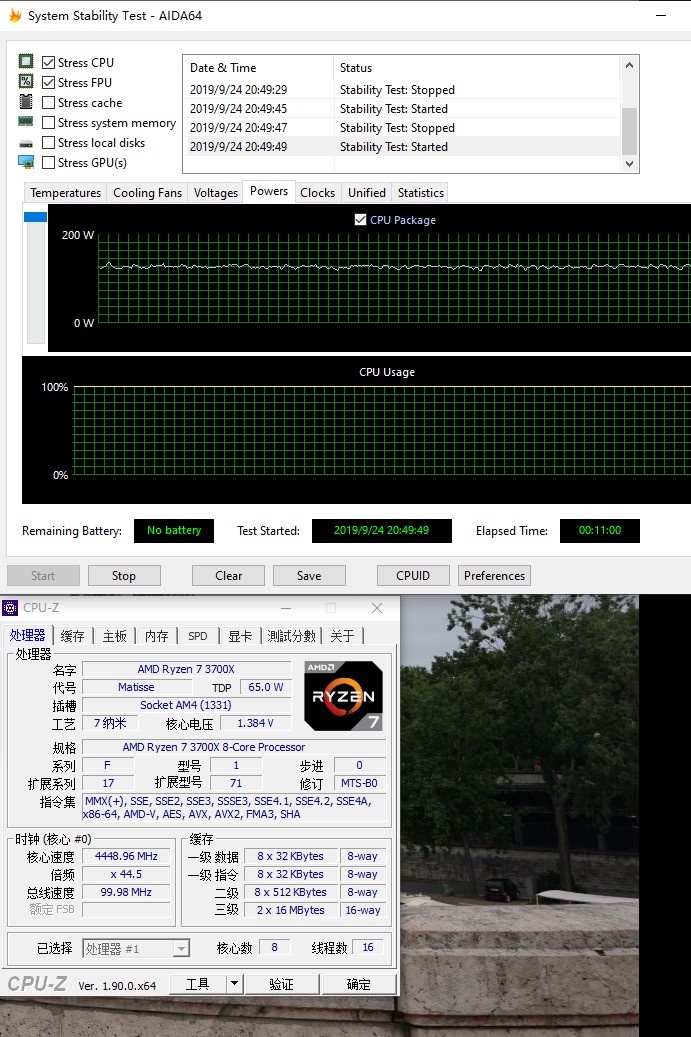The width and height of the screenshot is (691, 1037).
Task: Switch to the Clocks tab
Action: (317, 192)
